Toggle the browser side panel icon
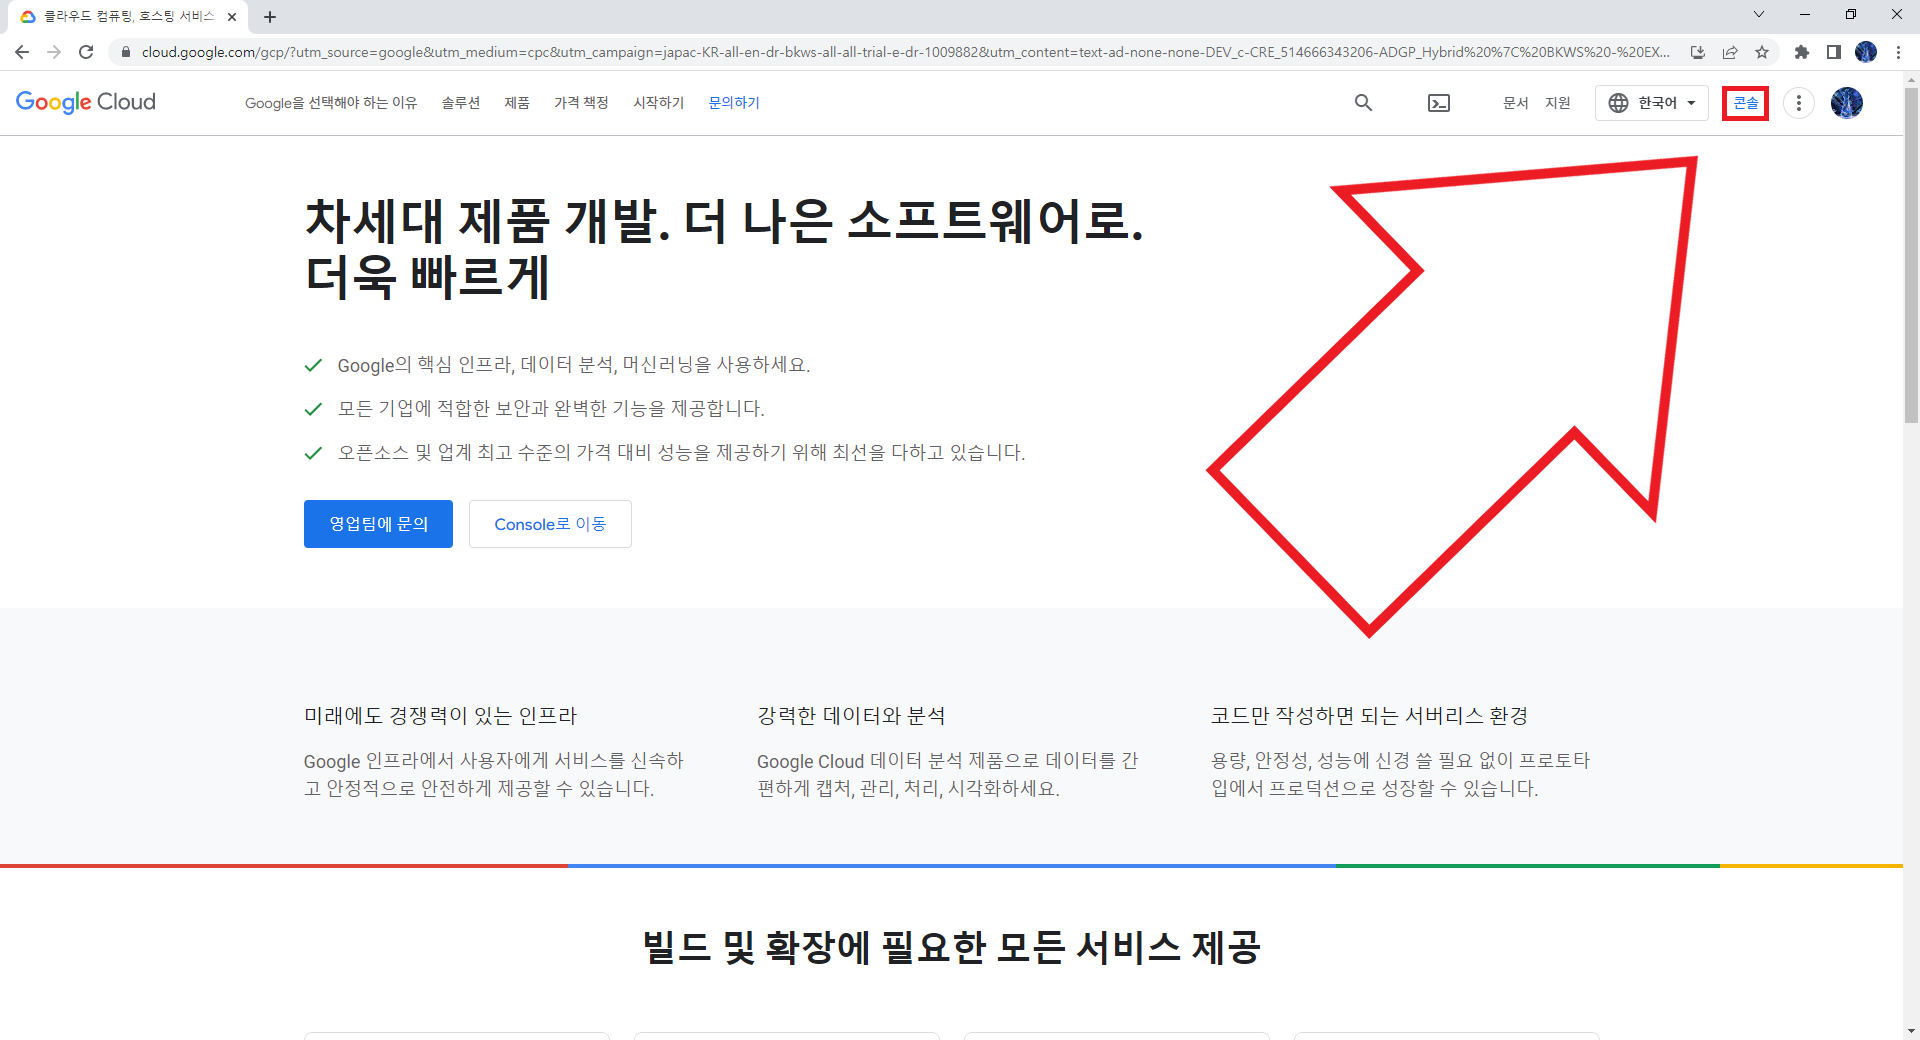Image resolution: width=1920 pixels, height=1040 pixels. tap(1834, 52)
